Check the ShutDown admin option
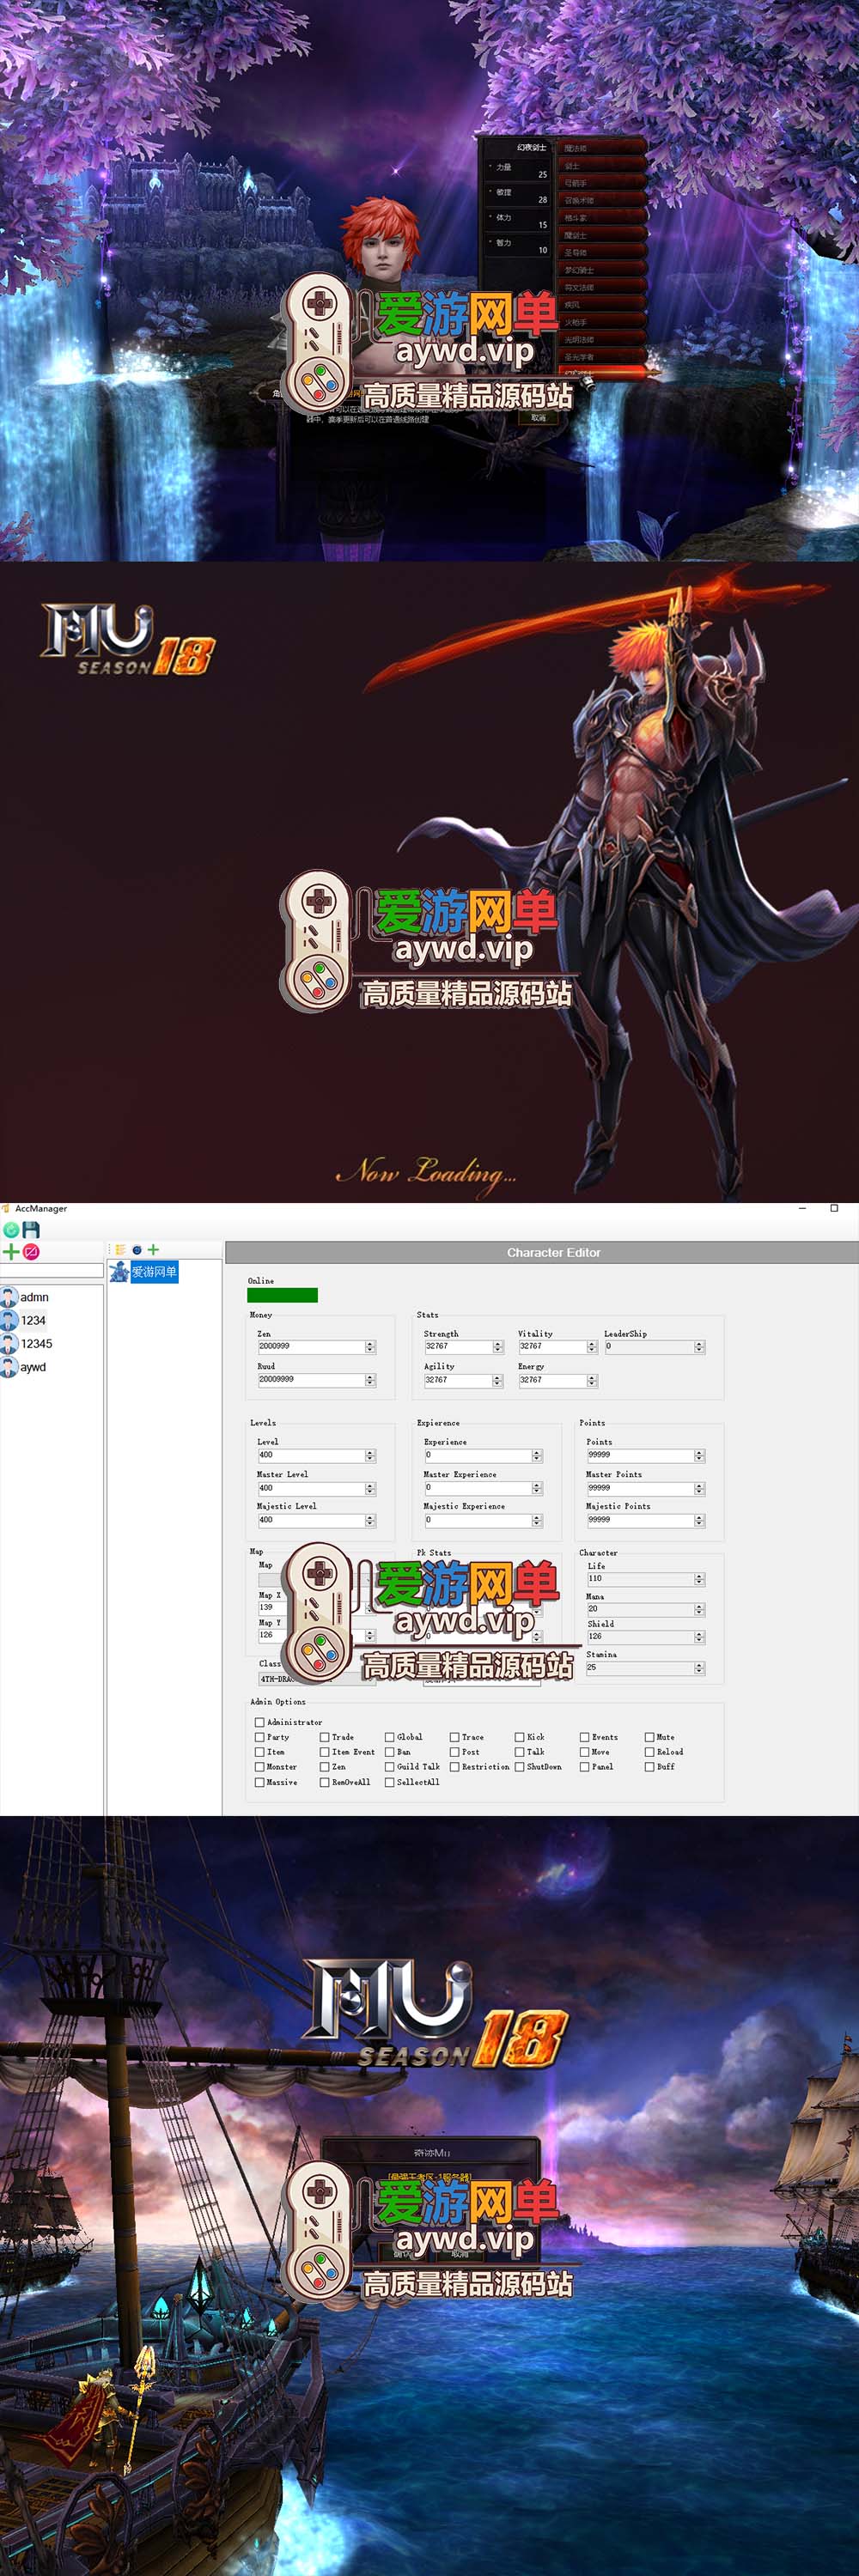 (x=519, y=1767)
